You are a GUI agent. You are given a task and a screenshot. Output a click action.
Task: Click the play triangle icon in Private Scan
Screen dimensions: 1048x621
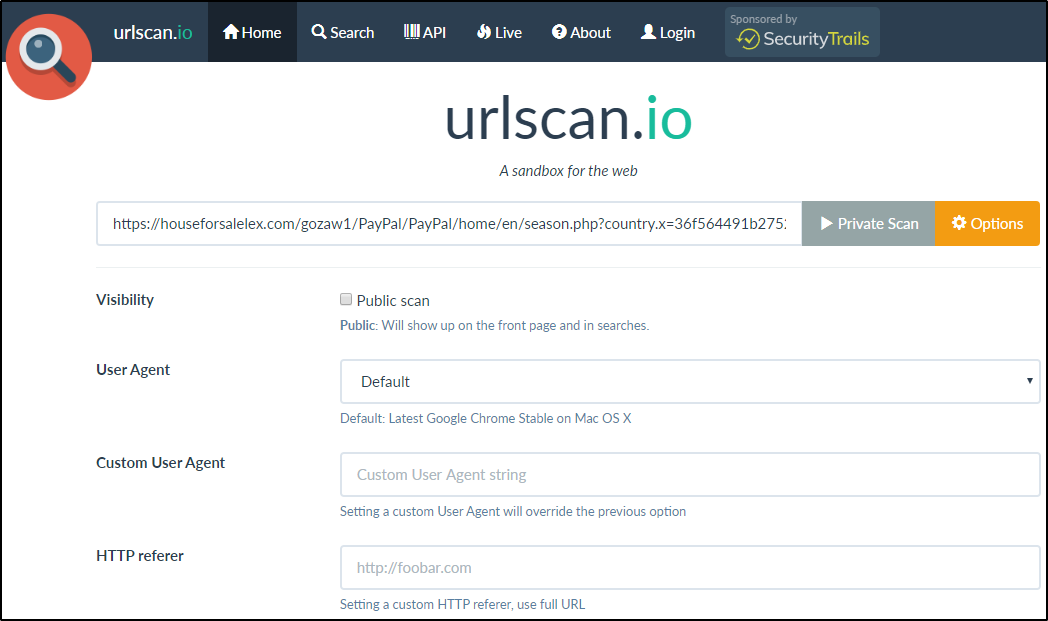coord(827,223)
